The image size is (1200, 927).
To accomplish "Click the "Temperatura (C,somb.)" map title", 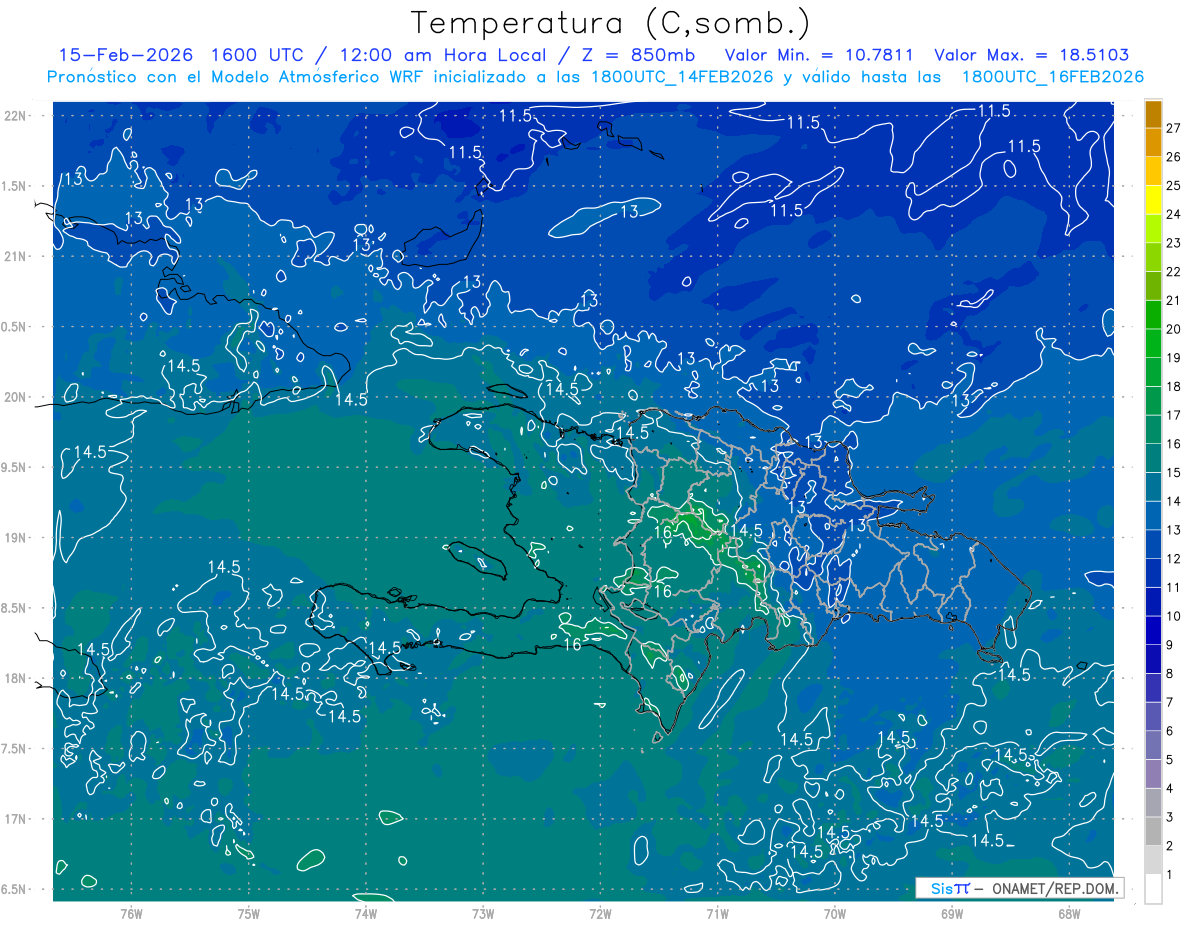I will (611, 24).
